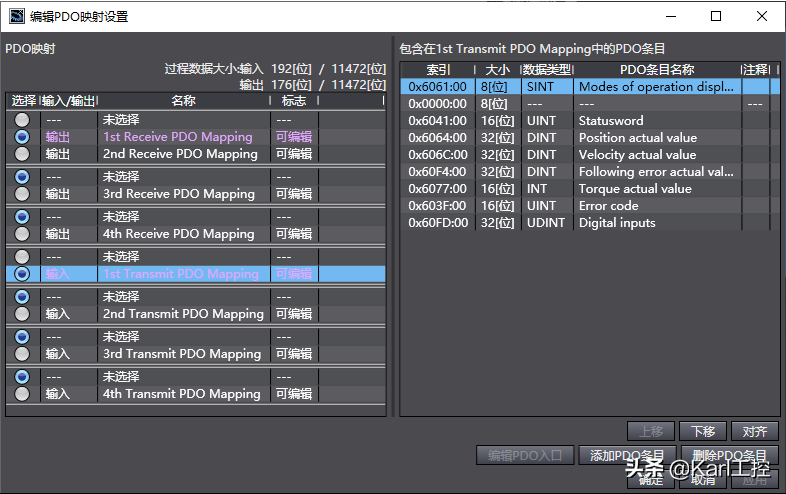786x494 pixels.
Task: Click the 对齐 (align) button
Action: click(x=755, y=431)
